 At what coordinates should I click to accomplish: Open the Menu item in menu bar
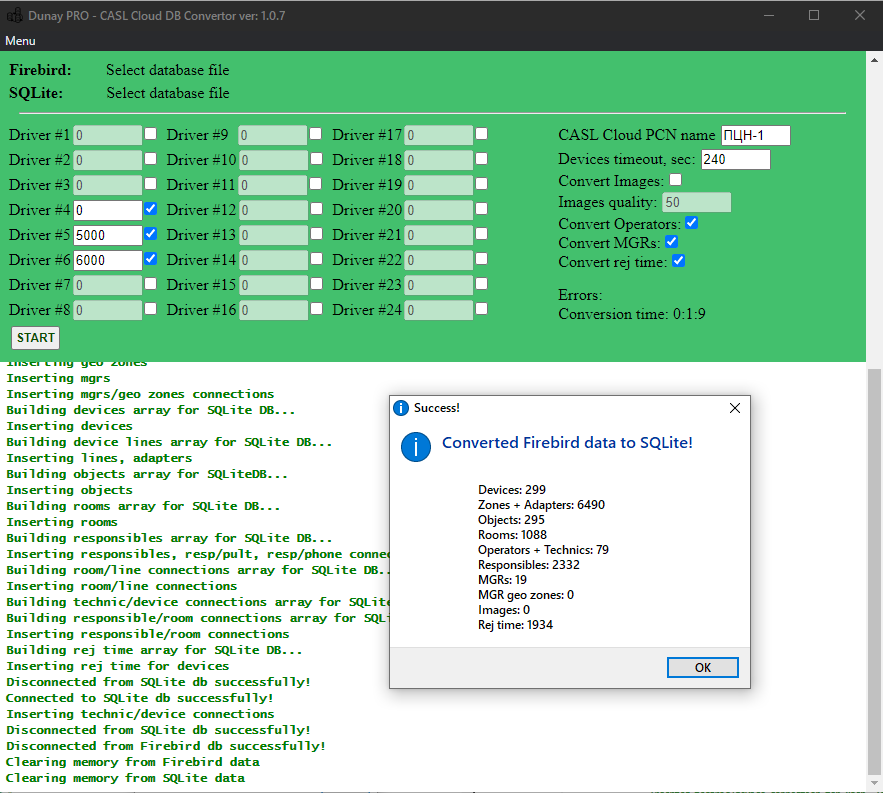pyautogui.click(x=20, y=41)
